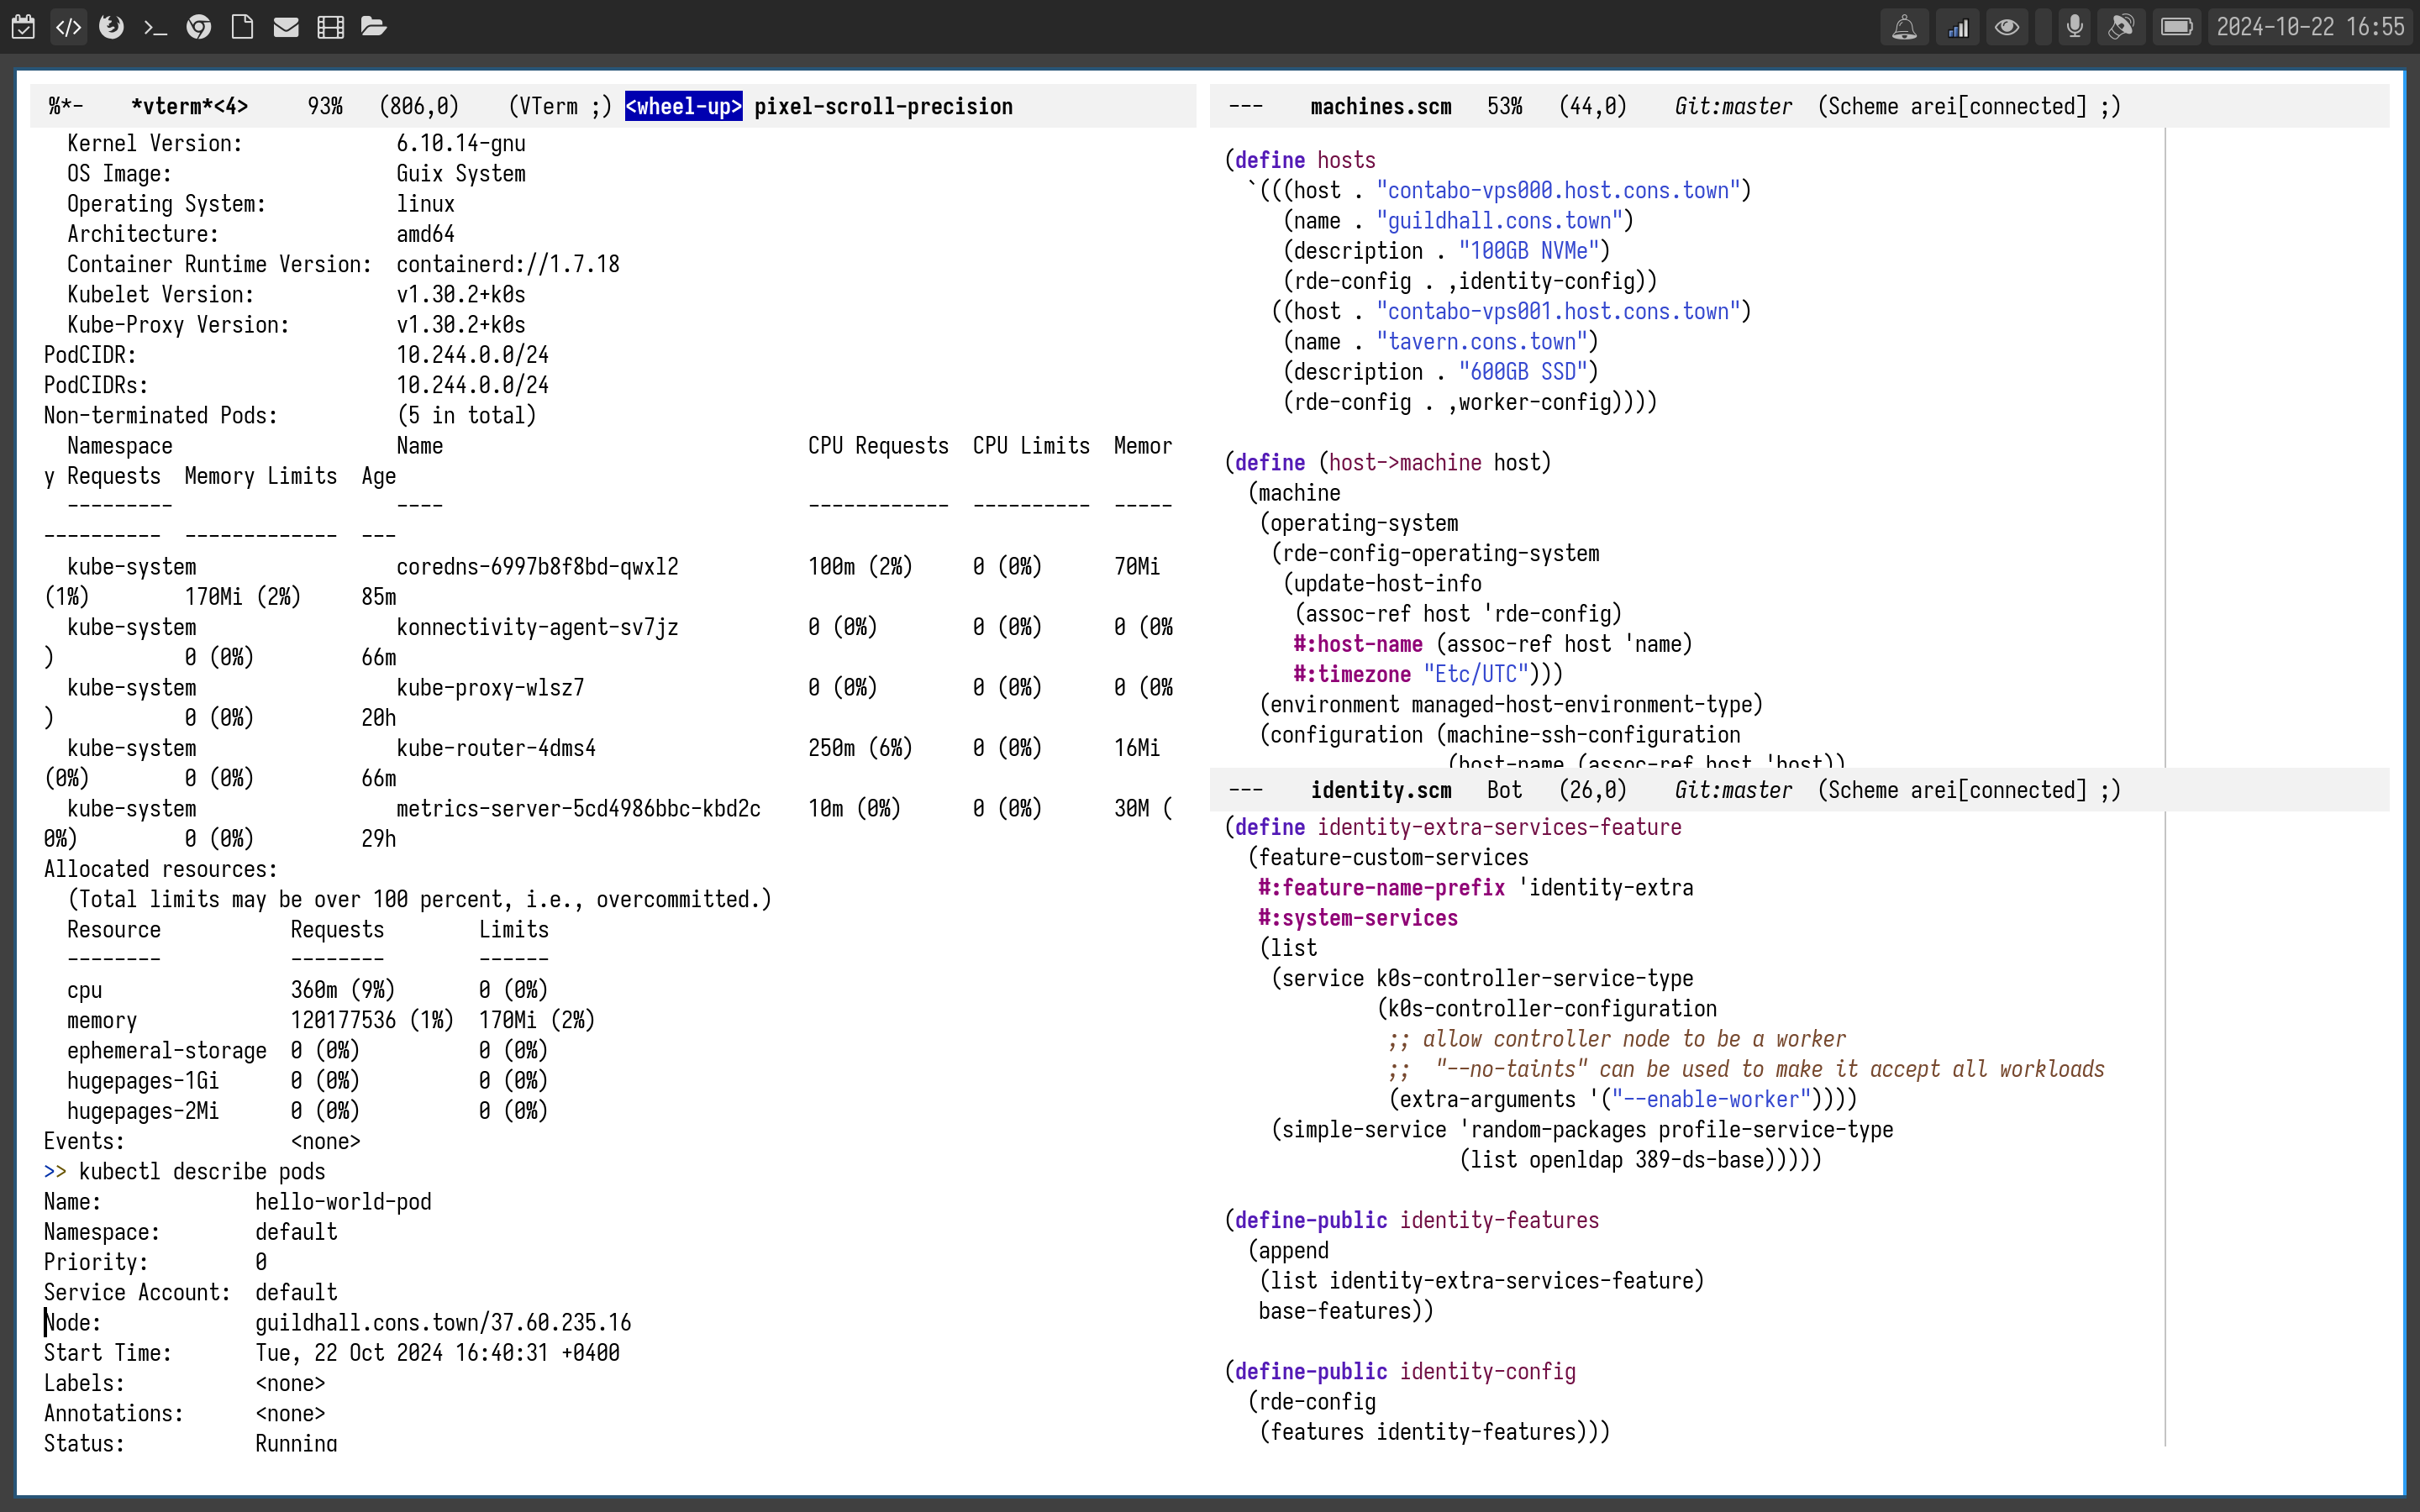This screenshot has height=1512, width=2420.
Task: Click the konnectivity-agent-sv7jz pod name
Action: pos(537,627)
